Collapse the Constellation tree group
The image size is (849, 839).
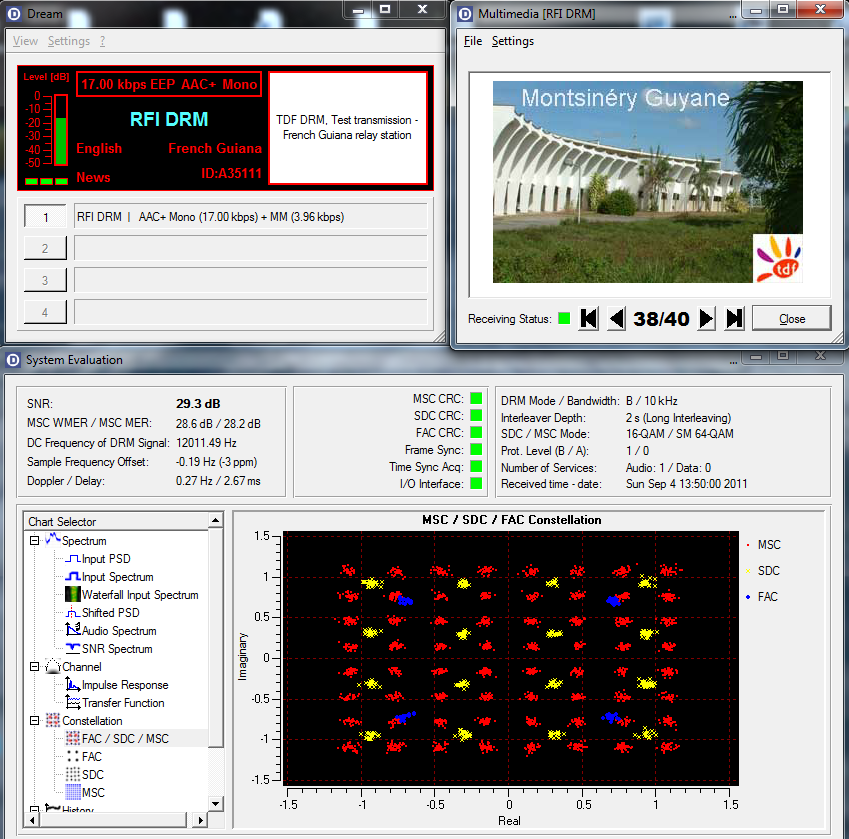[x=34, y=721]
